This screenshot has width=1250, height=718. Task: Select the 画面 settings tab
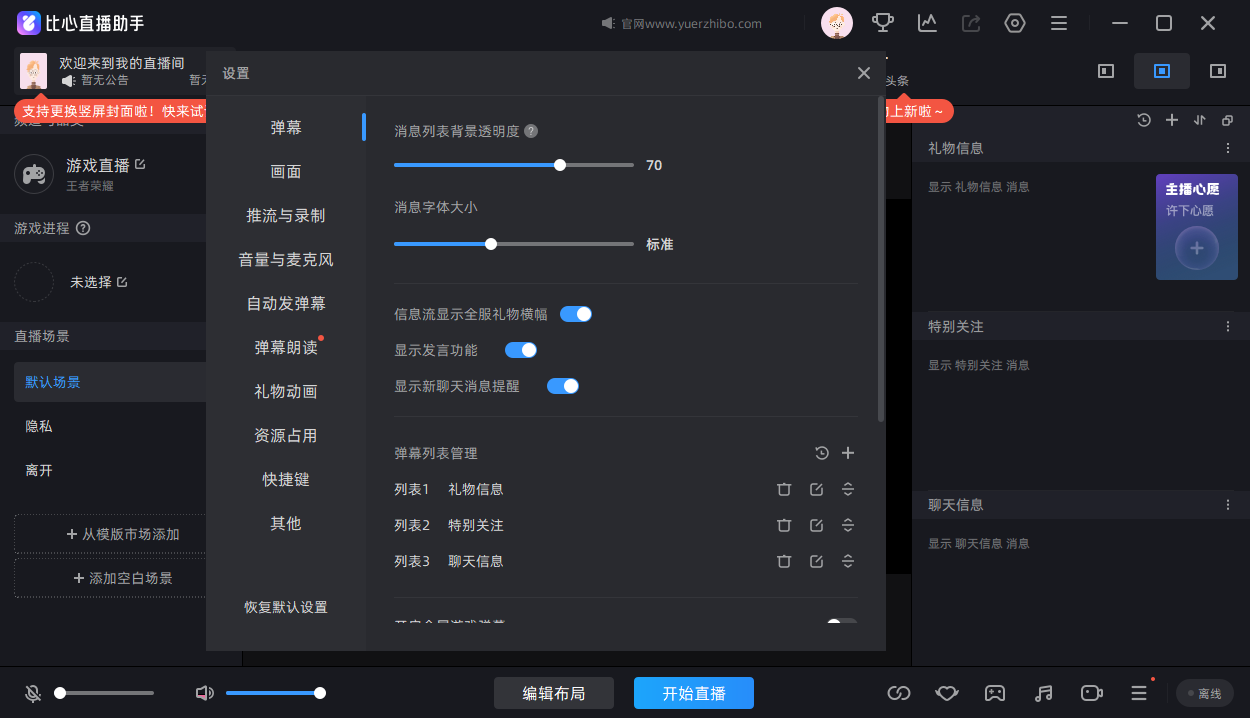click(286, 172)
